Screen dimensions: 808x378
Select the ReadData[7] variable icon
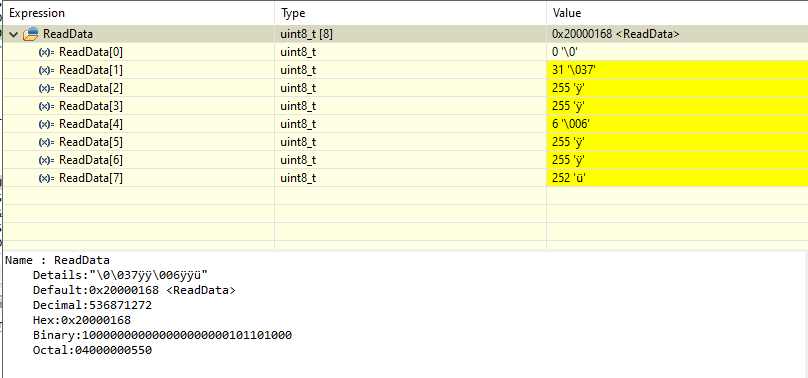pos(47,178)
